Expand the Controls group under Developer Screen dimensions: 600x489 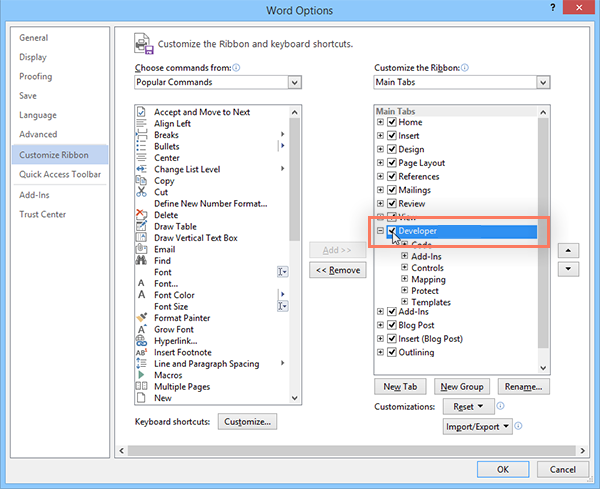[404, 268]
